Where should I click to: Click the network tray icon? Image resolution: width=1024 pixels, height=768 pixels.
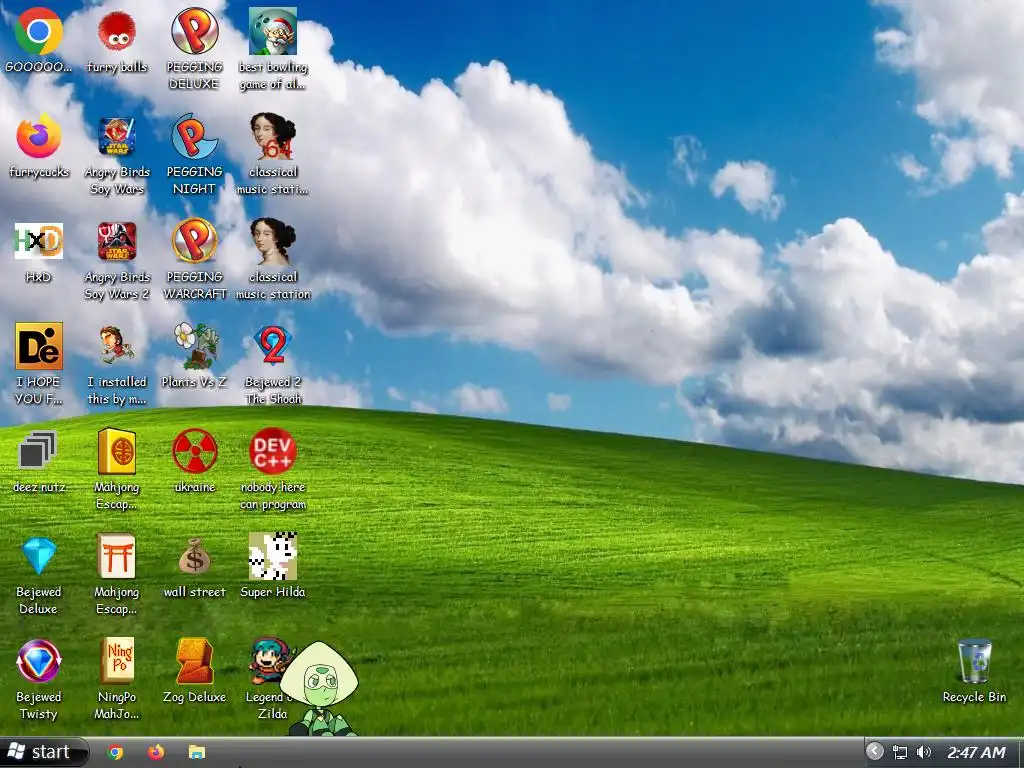pyautogui.click(x=900, y=752)
